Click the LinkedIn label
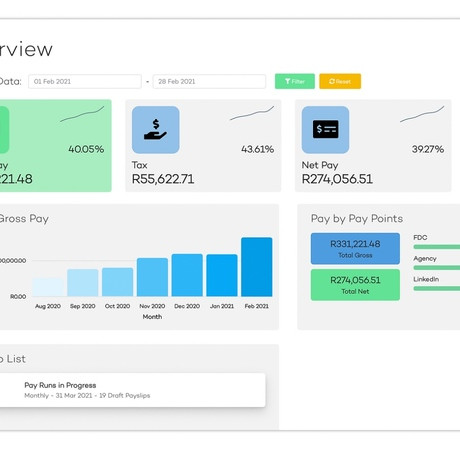 click(x=426, y=279)
